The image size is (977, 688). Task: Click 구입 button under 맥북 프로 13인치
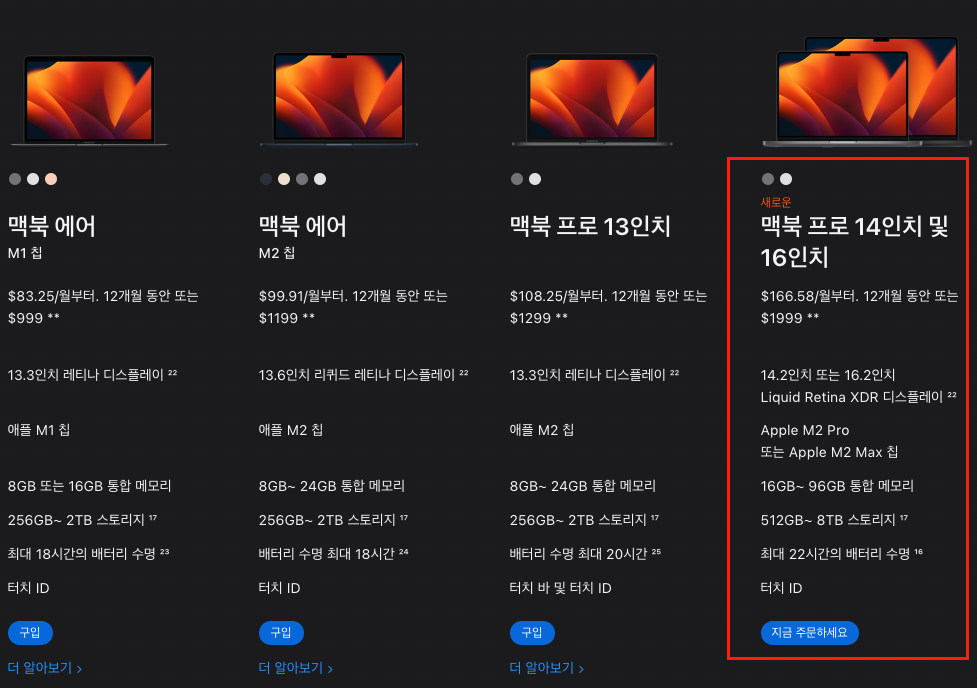[x=532, y=633]
